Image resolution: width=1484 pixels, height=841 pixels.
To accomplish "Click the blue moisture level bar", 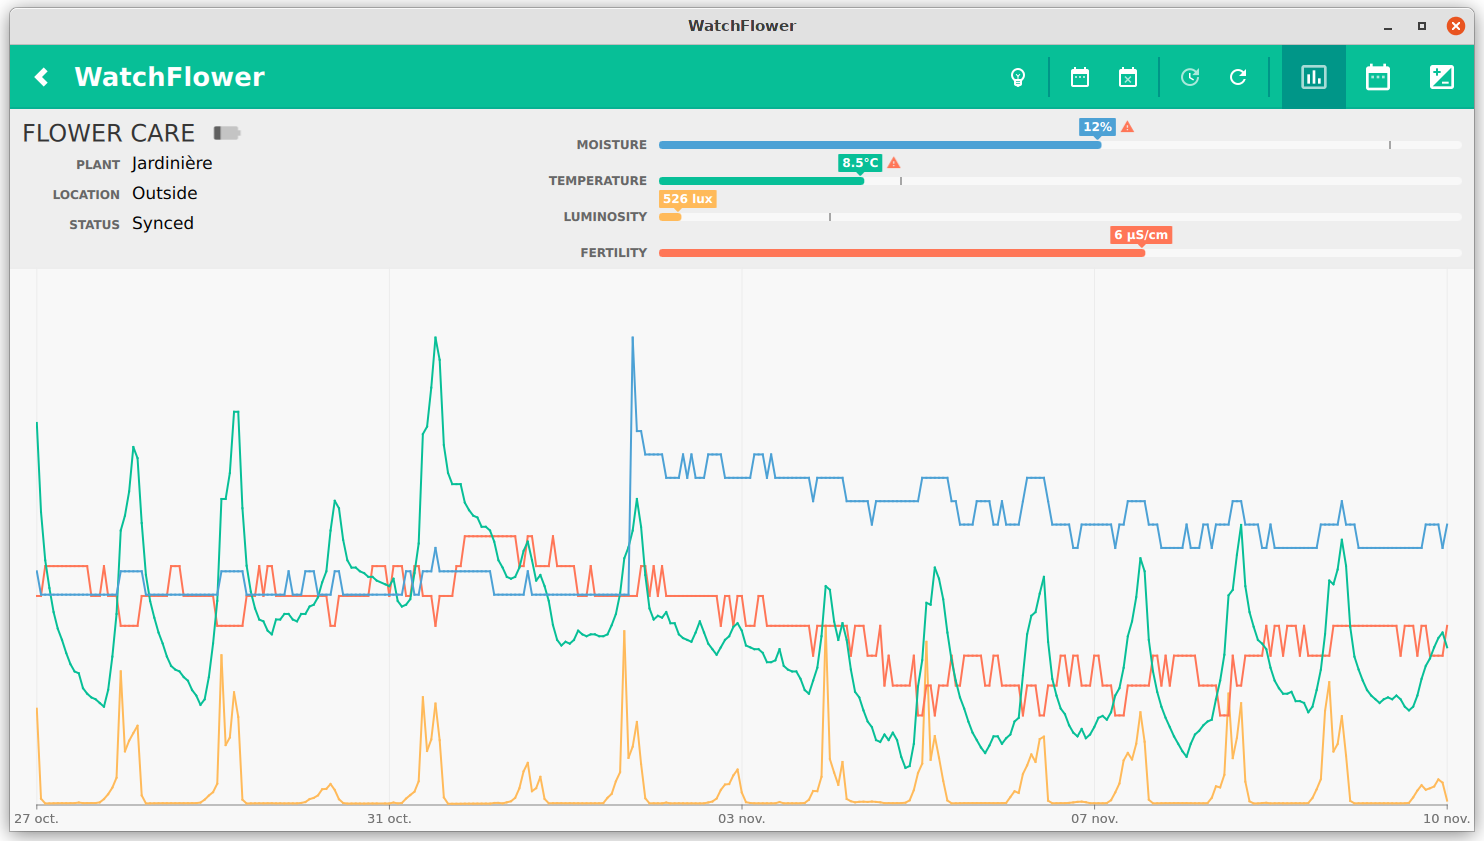I will click(880, 145).
